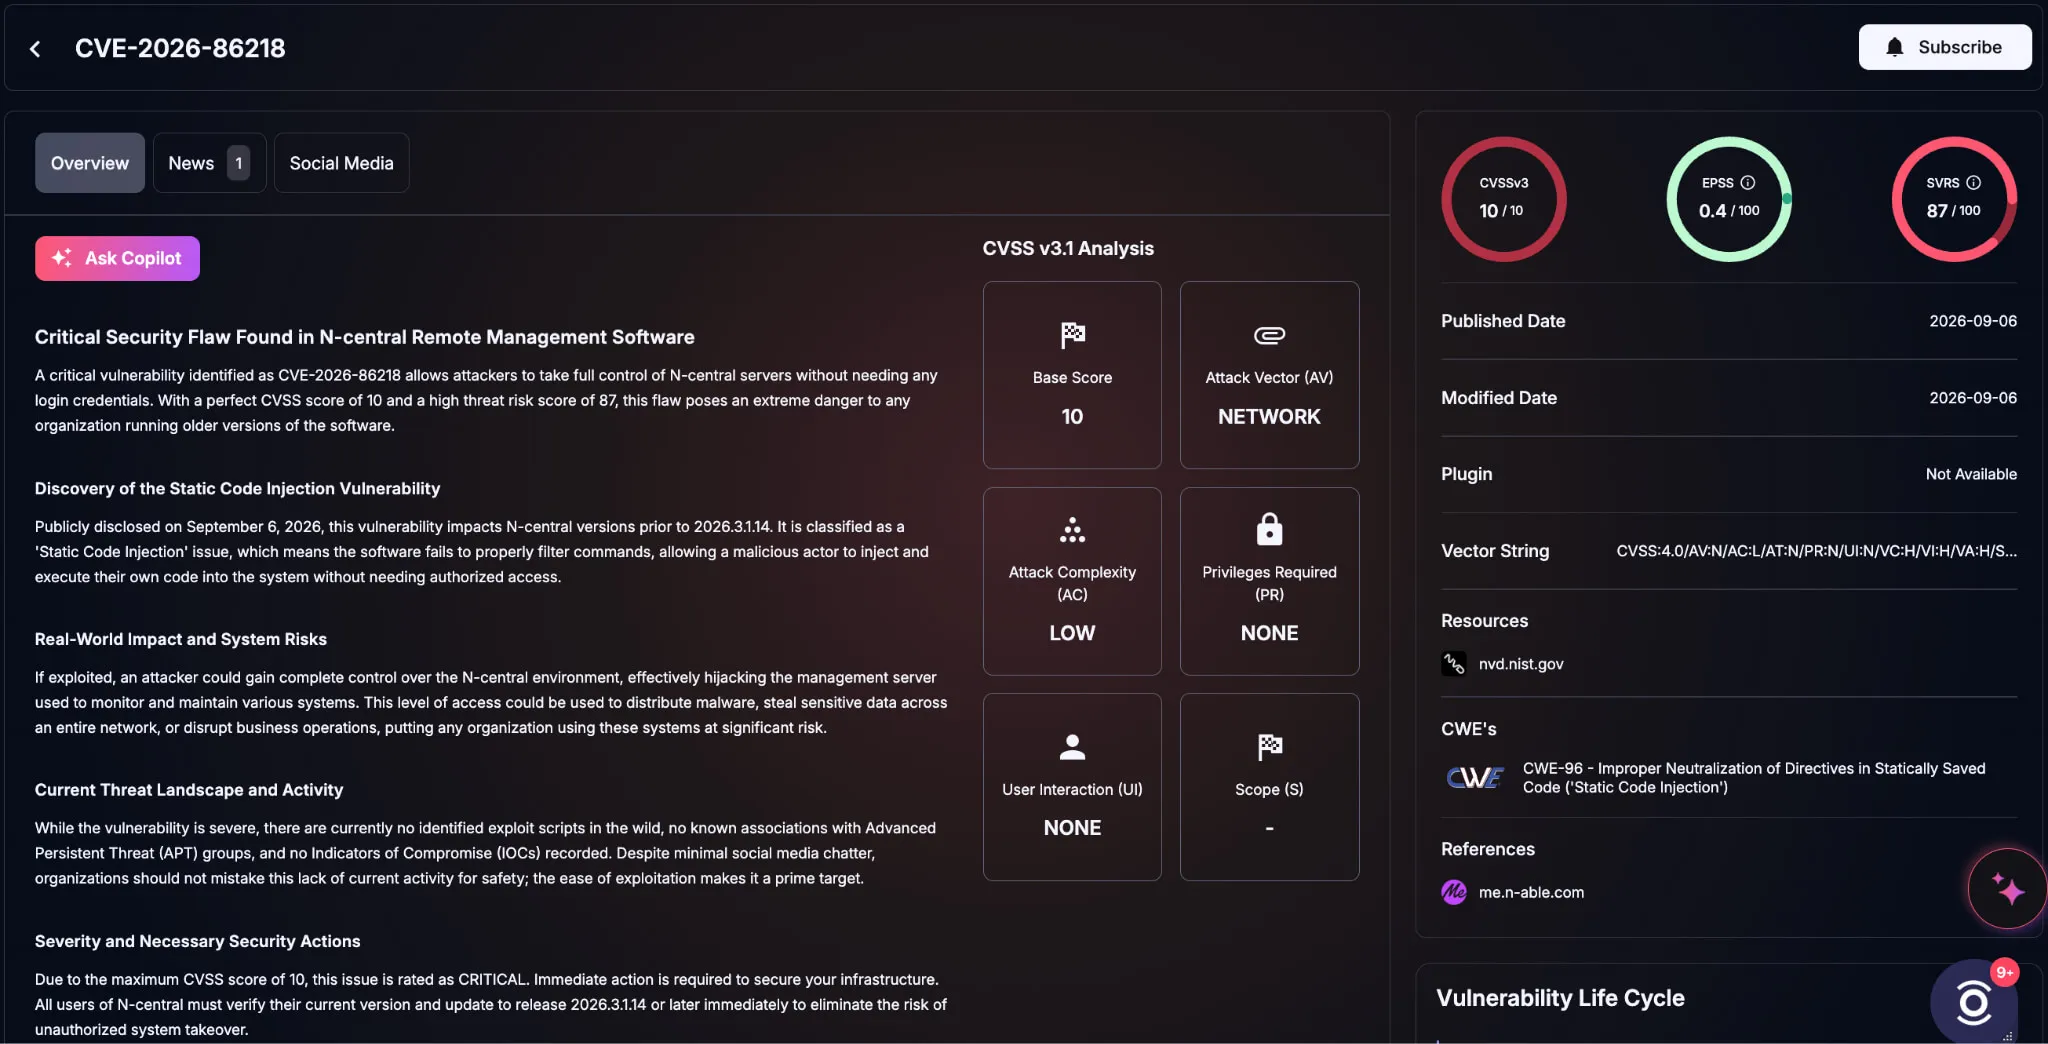Viewport: 2048px width, 1044px height.
Task: Click the SVRS info icon
Action: click(1973, 183)
